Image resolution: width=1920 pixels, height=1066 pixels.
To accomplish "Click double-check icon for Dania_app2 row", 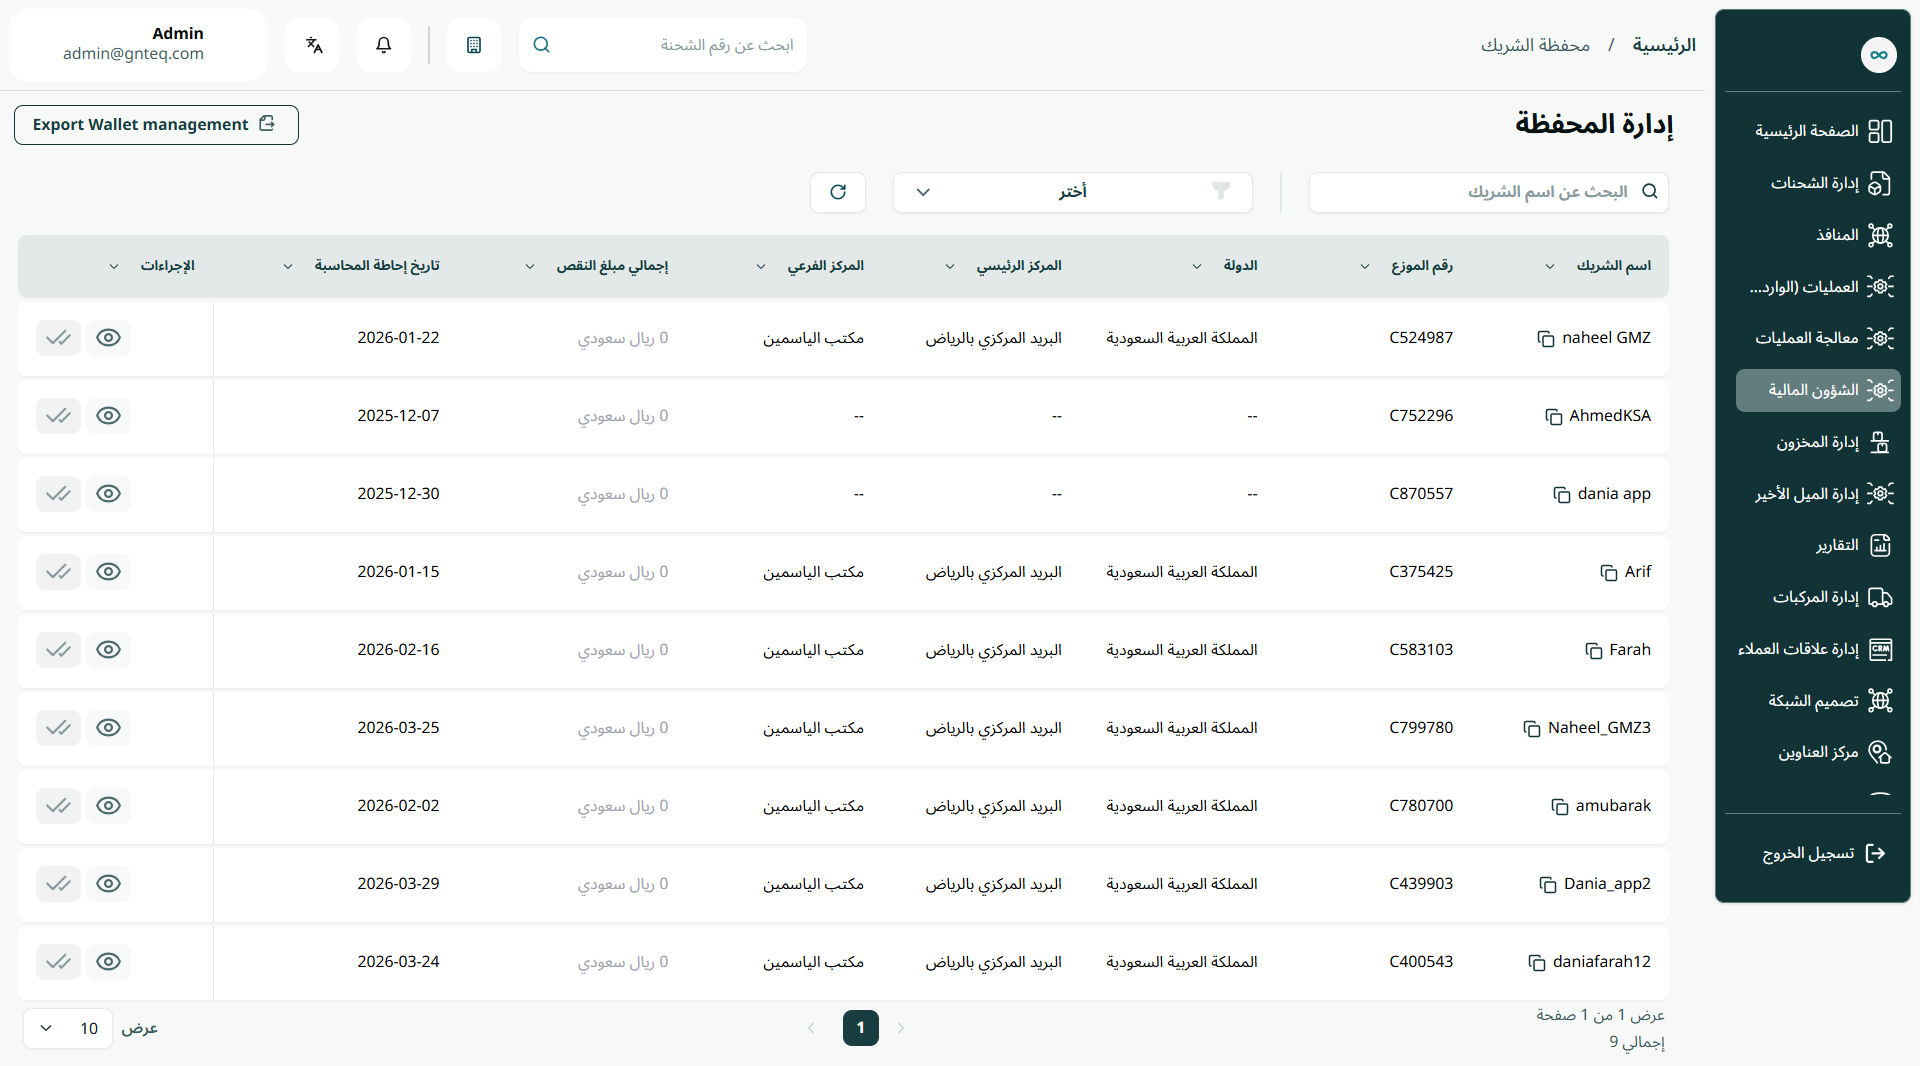I will (58, 884).
